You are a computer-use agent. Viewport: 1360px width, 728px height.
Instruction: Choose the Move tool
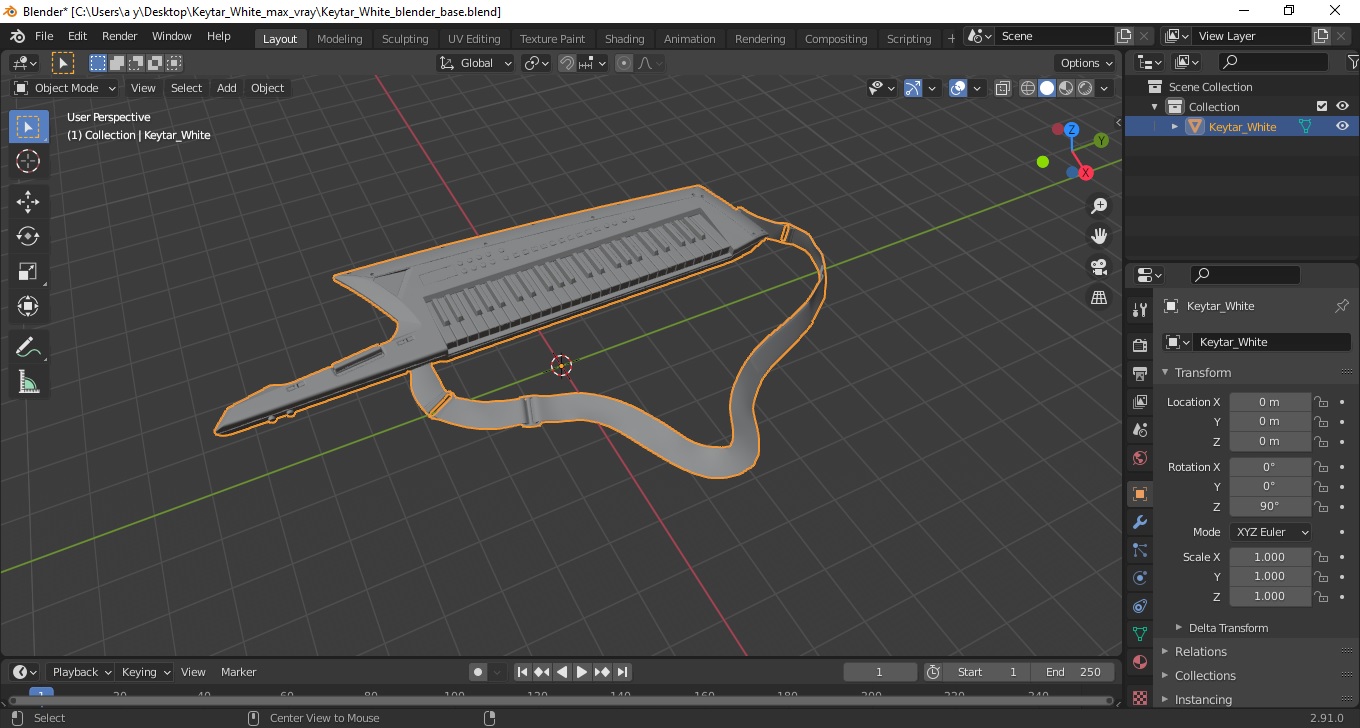(28, 202)
